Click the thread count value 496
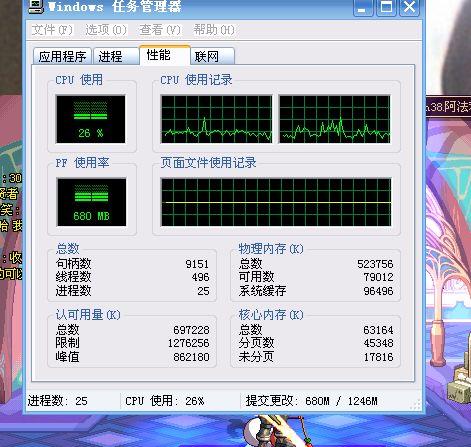This screenshot has width=471, height=447. coord(200,277)
